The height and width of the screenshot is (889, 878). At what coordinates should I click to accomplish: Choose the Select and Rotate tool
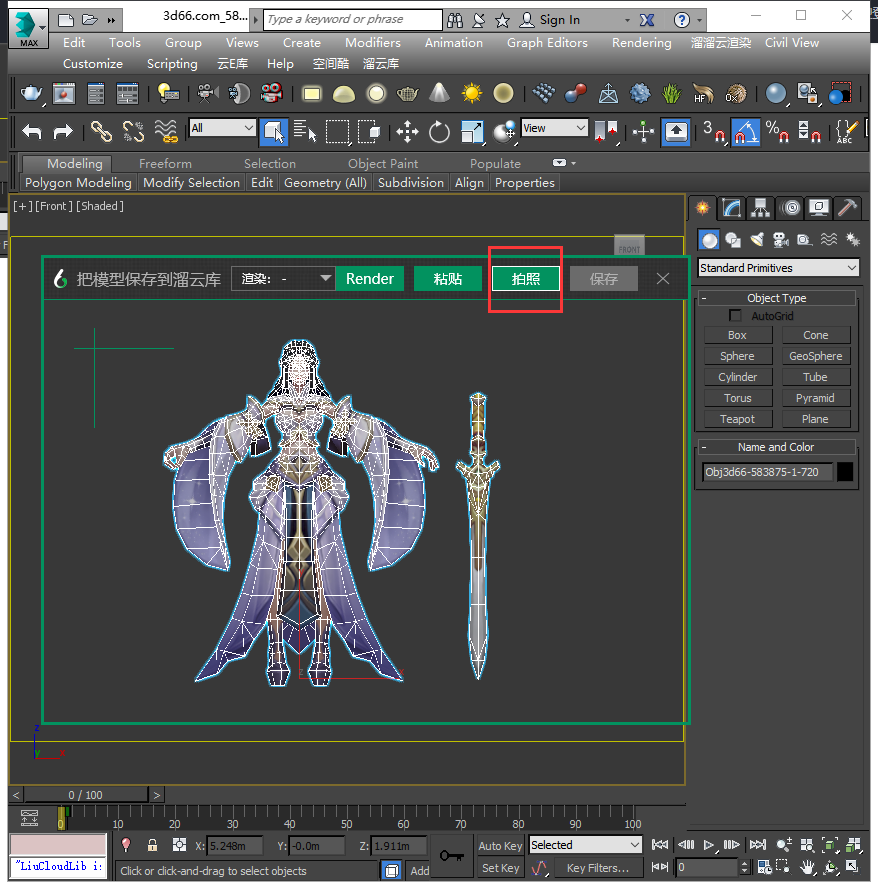click(439, 132)
